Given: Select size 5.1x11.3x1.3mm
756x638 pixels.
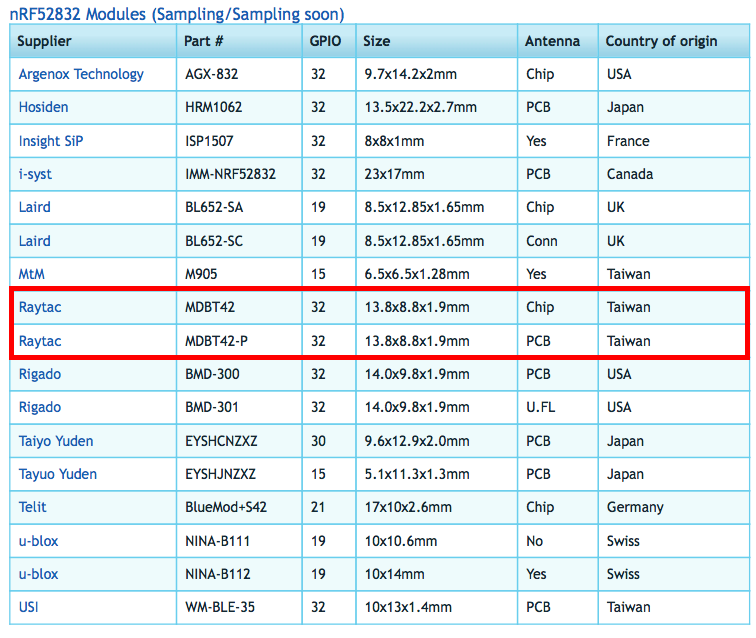Looking at the screenshot, I should point(417,474).
